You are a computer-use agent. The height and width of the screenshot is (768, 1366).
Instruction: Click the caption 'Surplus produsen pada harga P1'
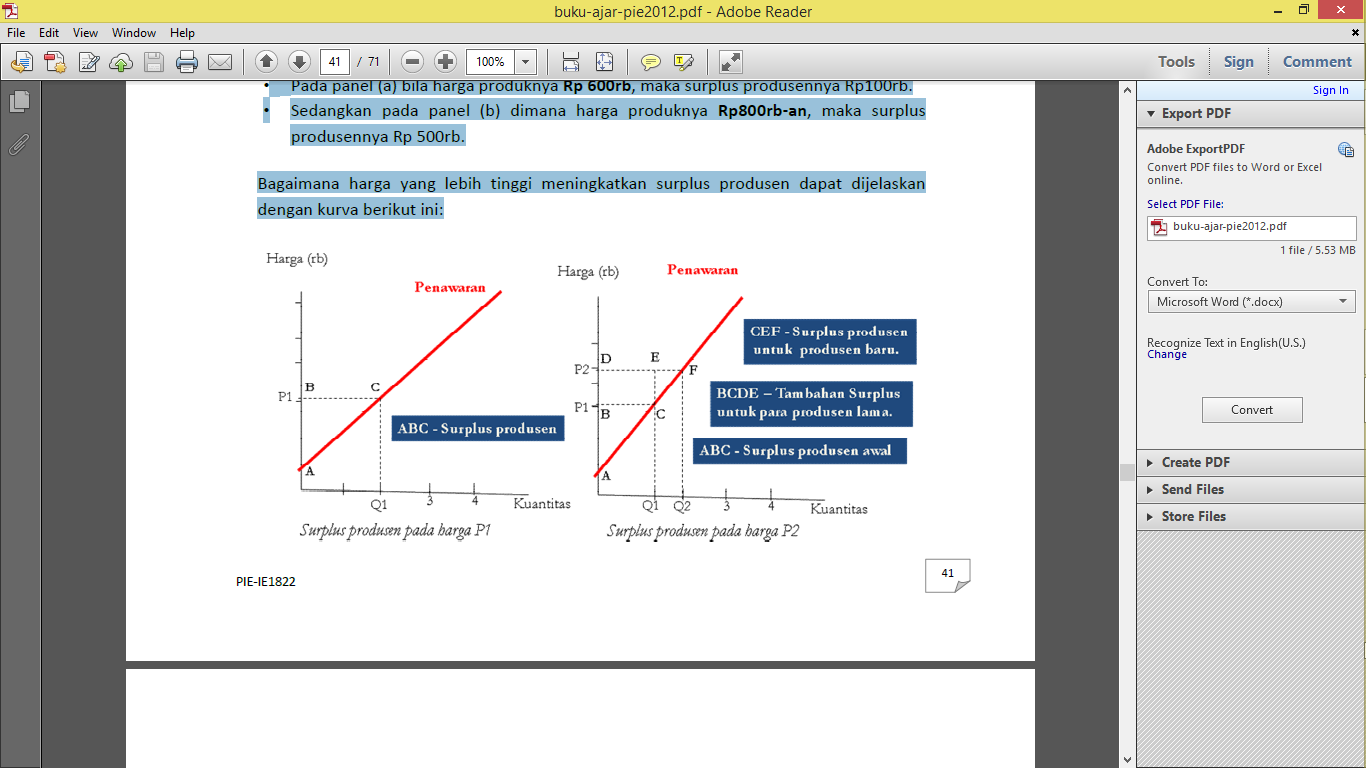click(x=396, y=530)
